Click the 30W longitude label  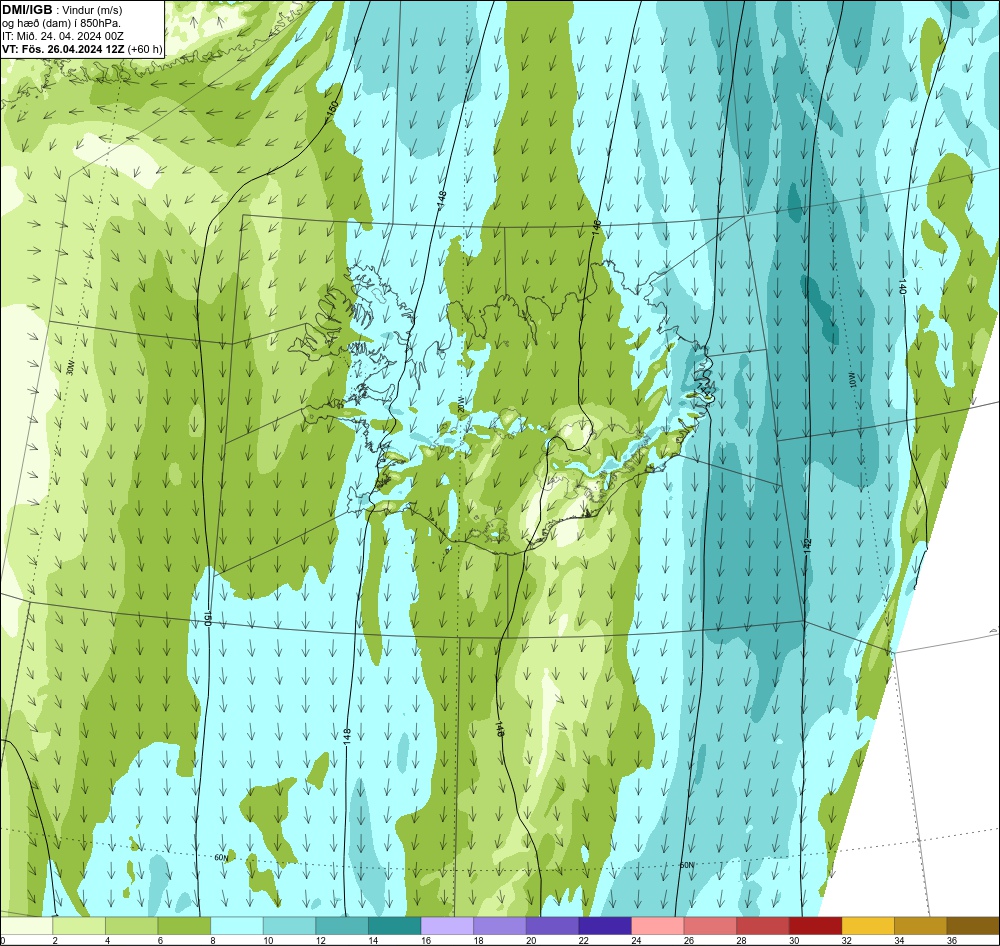pyautogui.click(x=70, y=367)
